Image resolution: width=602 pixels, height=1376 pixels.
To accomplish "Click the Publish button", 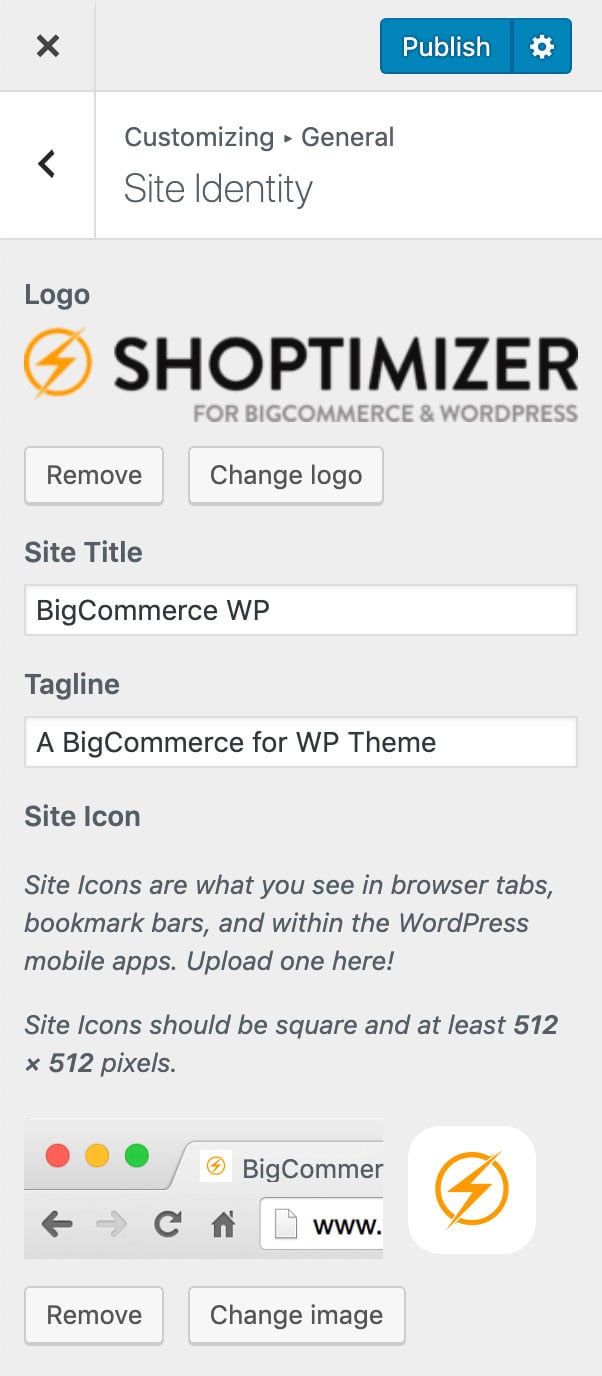I will [446, 46].
